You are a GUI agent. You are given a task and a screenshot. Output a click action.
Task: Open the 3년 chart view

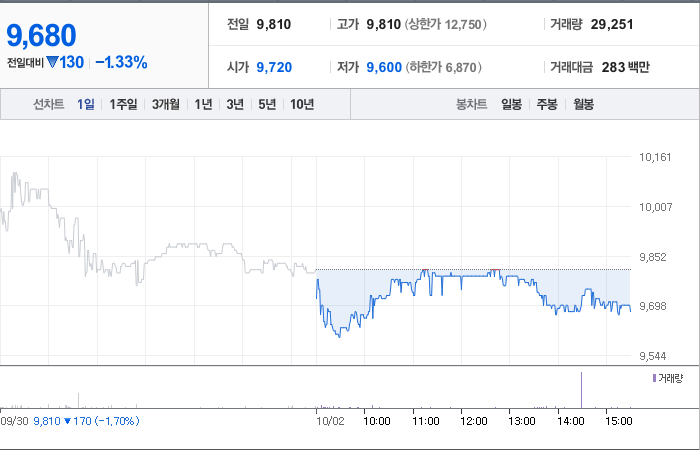coord(235,104)
